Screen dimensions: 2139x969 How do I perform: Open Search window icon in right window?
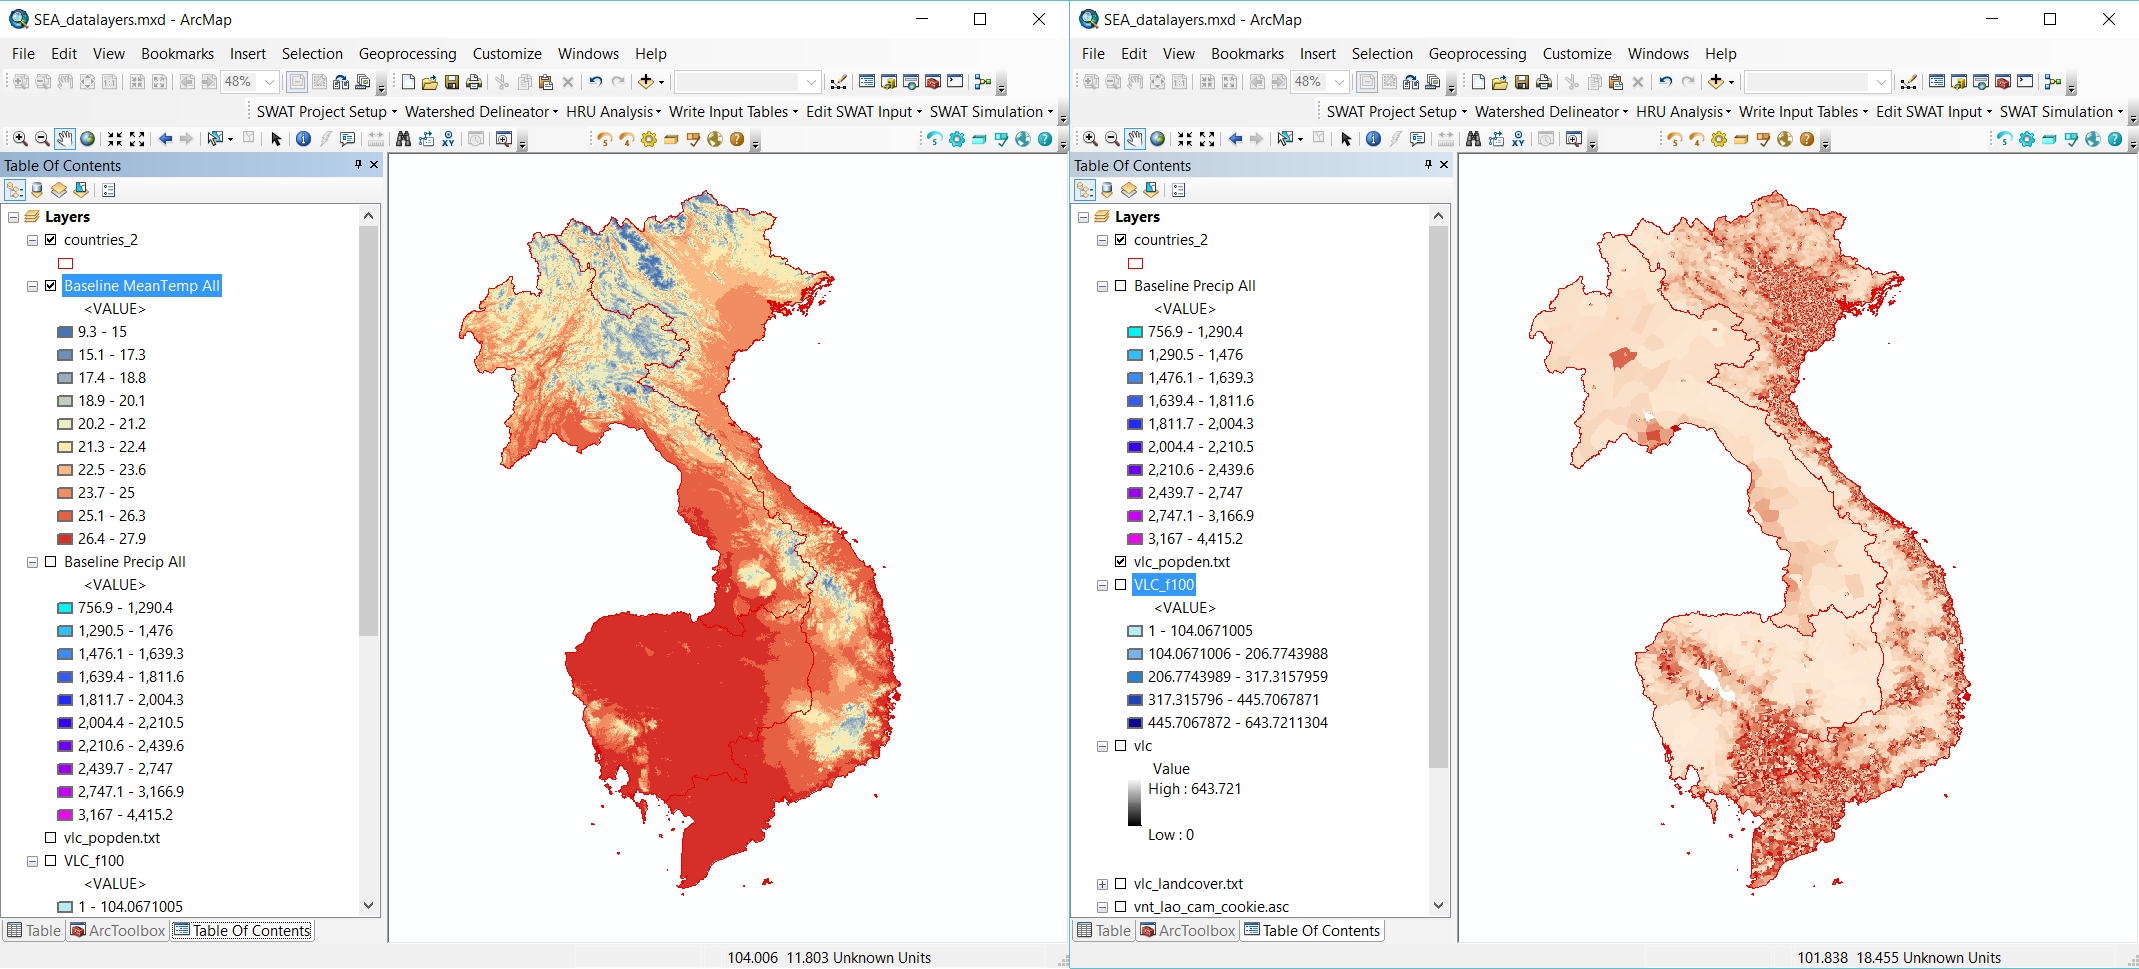coord(1981,82)
